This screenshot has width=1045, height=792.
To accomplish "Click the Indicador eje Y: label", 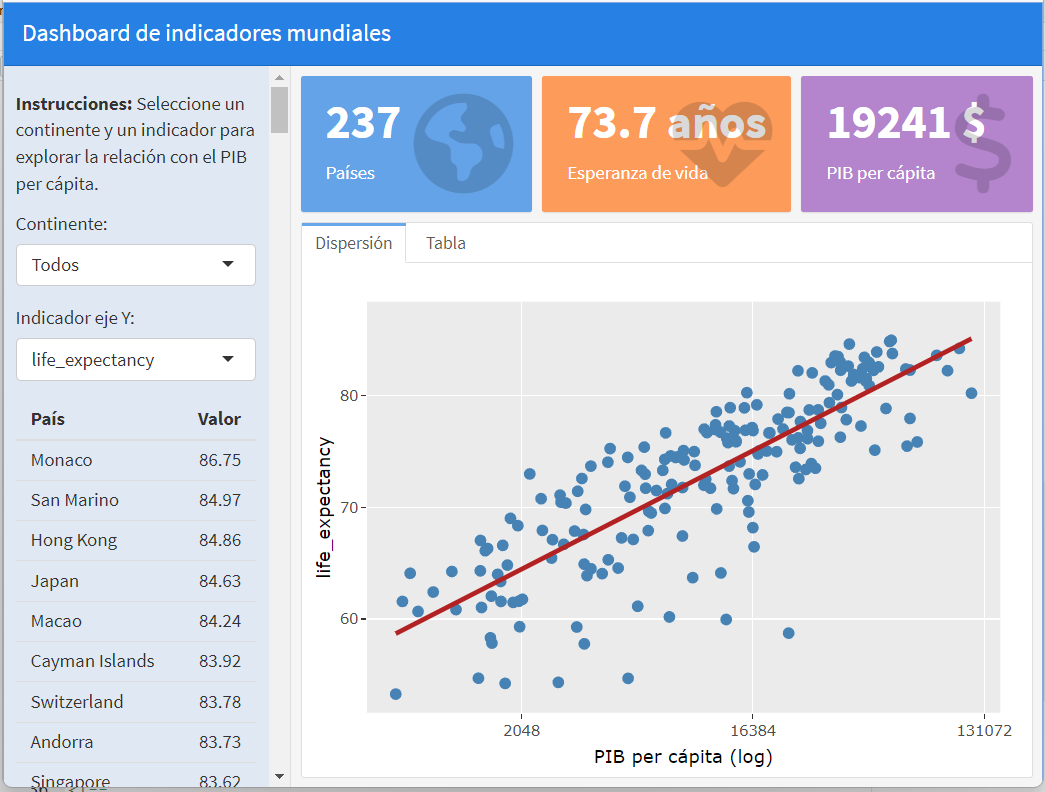I will [x=75, y=318].
